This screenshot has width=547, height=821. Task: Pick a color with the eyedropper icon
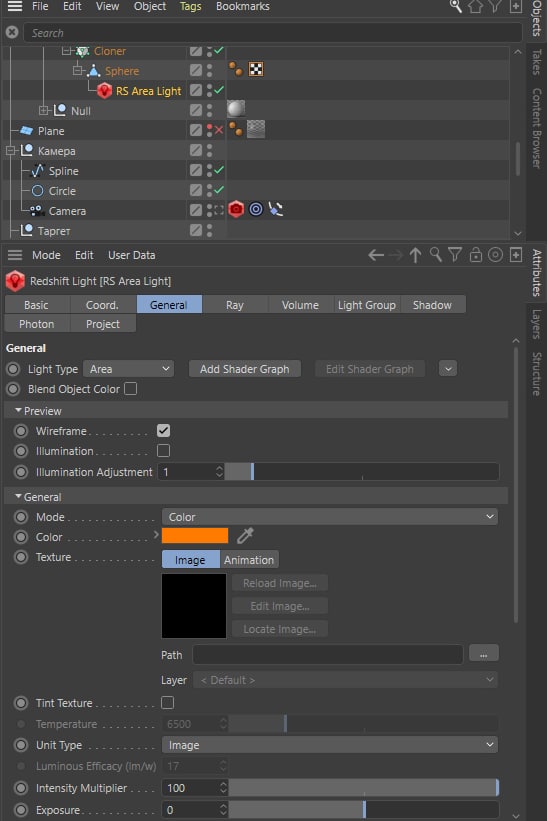point(245,536)
